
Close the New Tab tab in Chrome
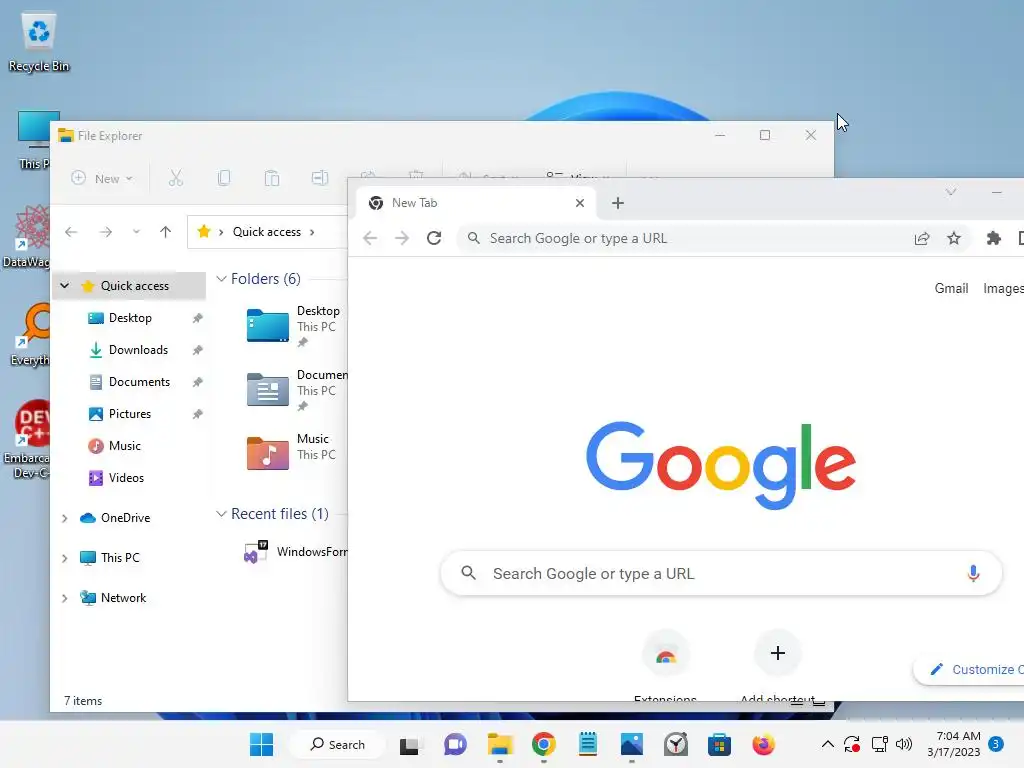point(579,203)
